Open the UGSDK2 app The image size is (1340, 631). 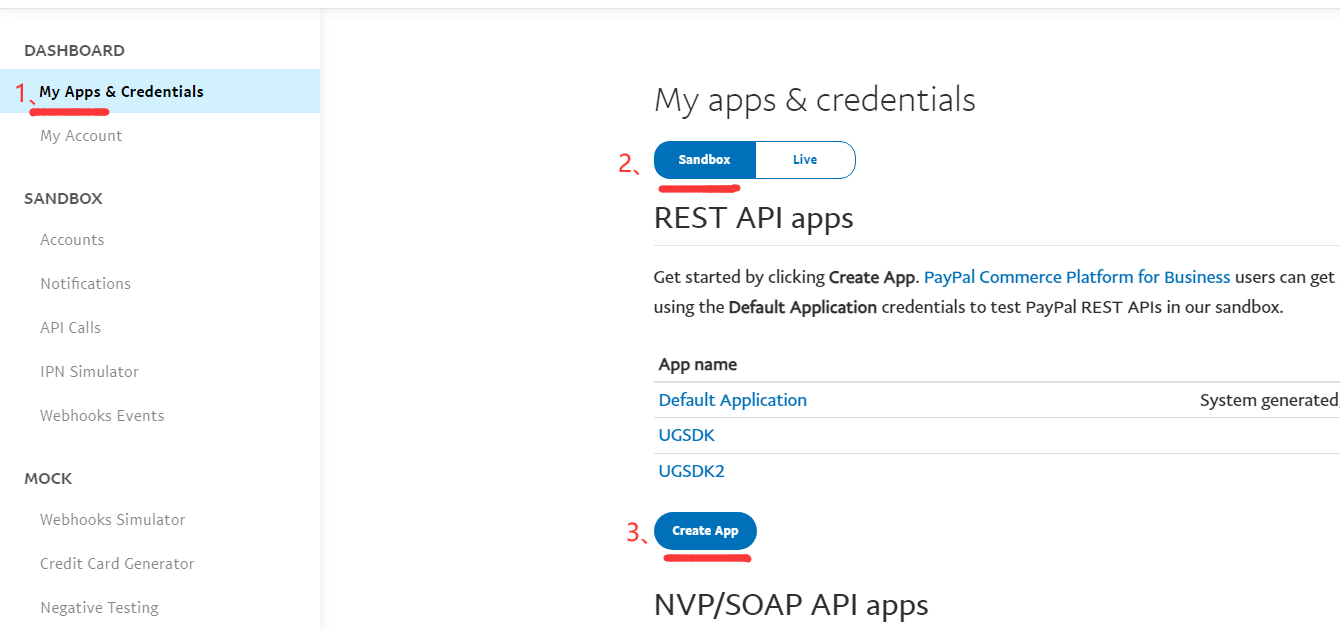[x=691, y=471]
